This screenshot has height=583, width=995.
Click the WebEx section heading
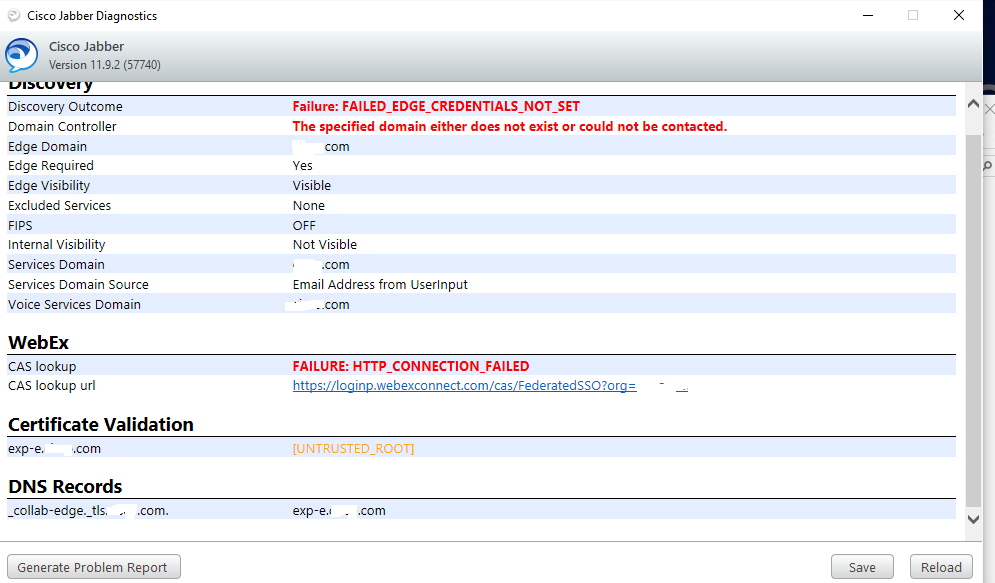[x=39, y=343]
